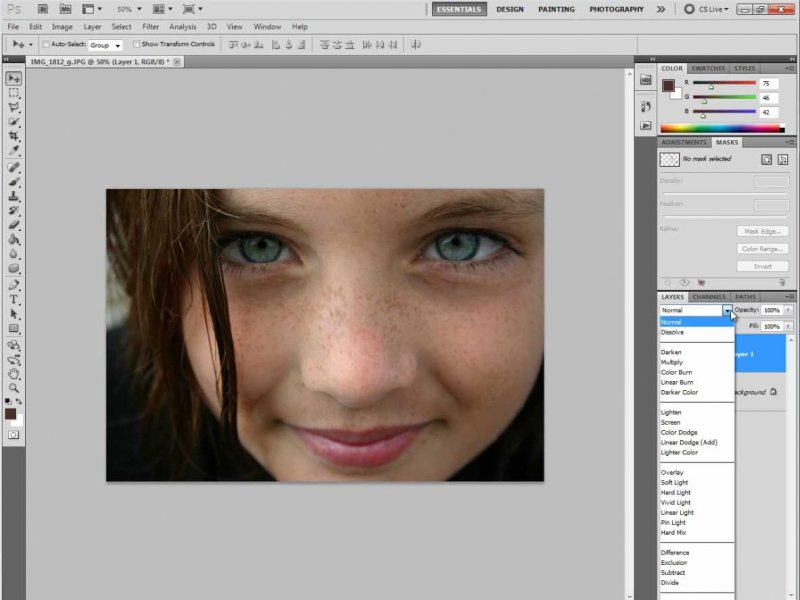Open the Auto-Select Group dropdown
The width and height of the screenshot is (800, 600).
105,45
